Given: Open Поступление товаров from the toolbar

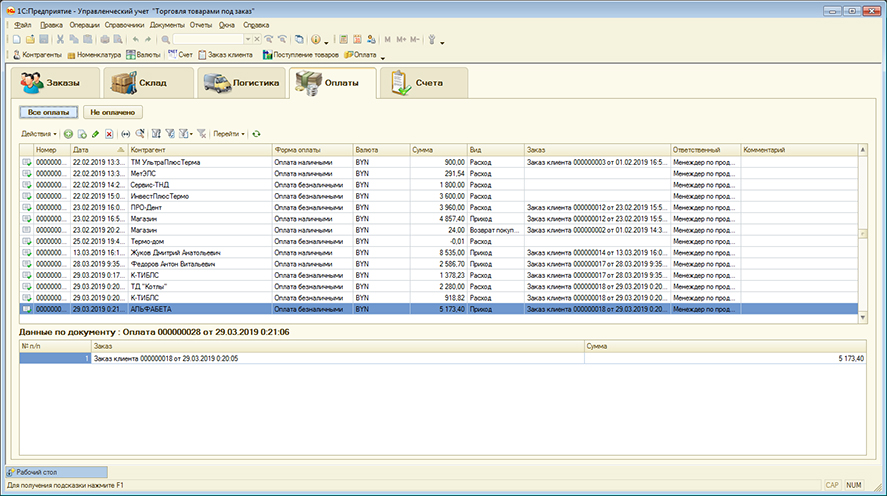Looking at the screenshot, I should [302, 54].
